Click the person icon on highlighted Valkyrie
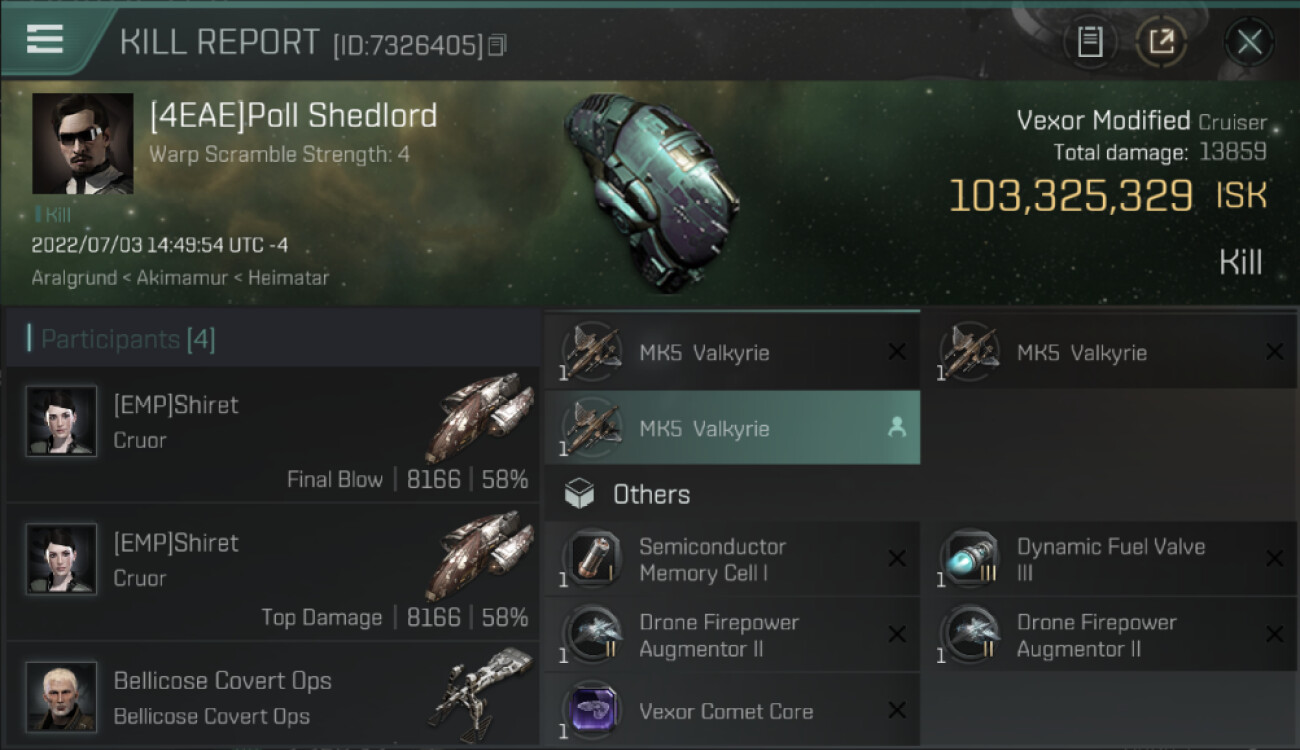The height and width of the screenshot is (750, 1300). click(897, 428)
